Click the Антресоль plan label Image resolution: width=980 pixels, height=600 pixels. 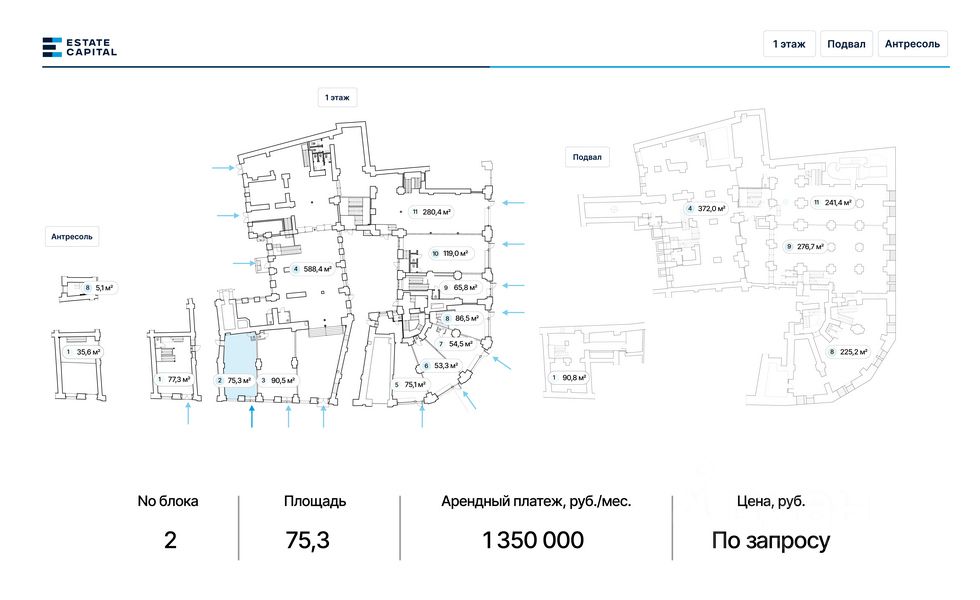72,236
